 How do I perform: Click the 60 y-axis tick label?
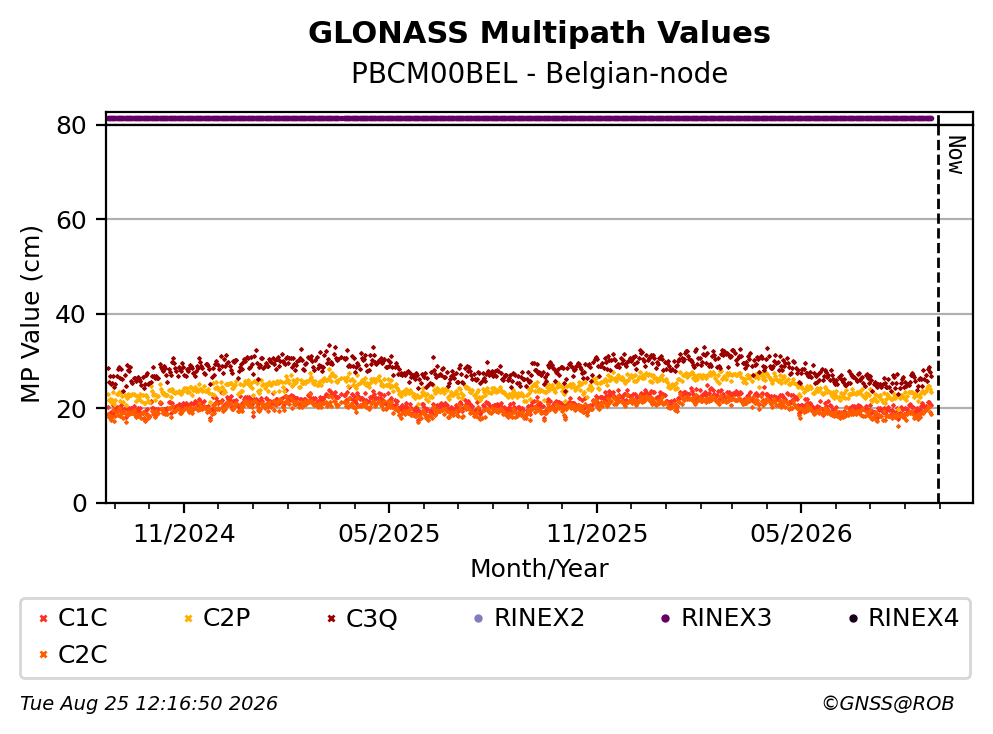pyautogui.click(x=71, y=220)
